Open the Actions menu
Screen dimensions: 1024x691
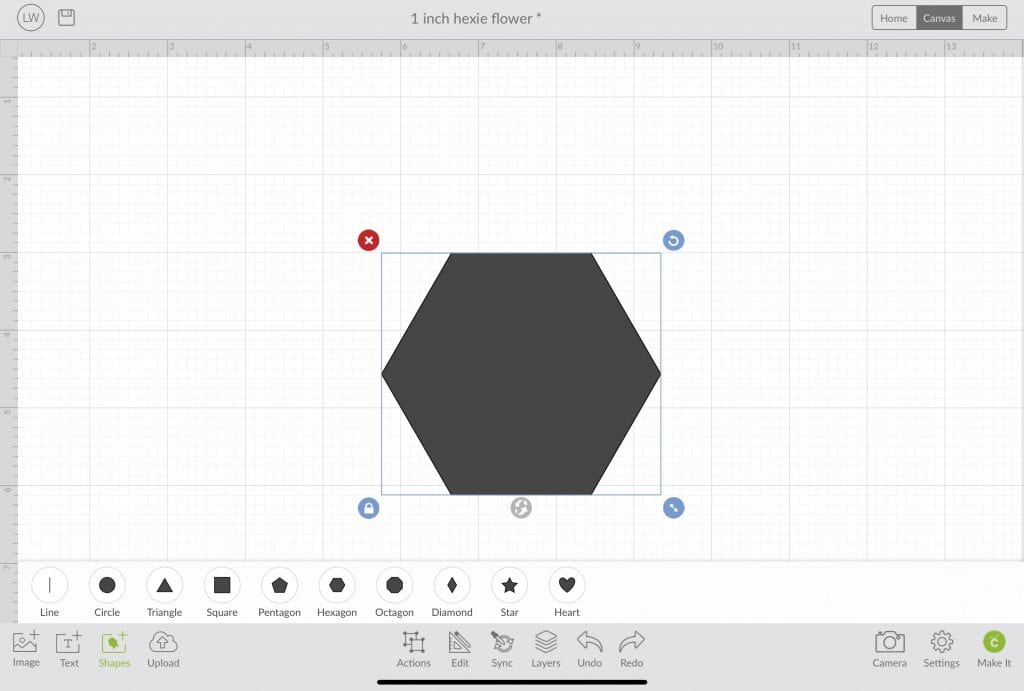pyautogui.click(x=413, y=649)
